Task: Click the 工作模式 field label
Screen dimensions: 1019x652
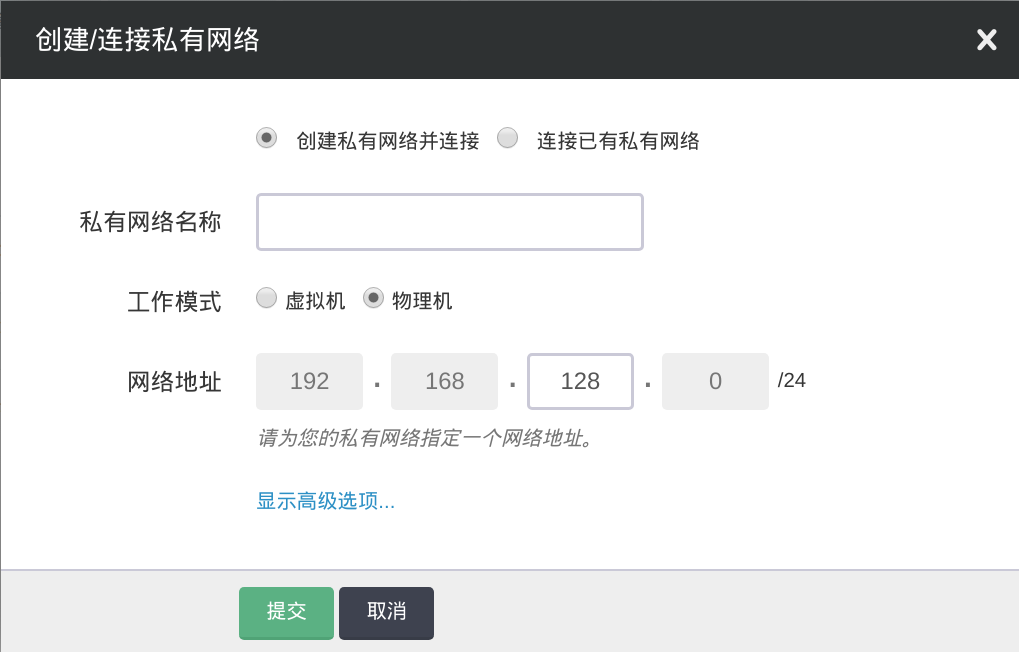Action: [x=174, y=301]
